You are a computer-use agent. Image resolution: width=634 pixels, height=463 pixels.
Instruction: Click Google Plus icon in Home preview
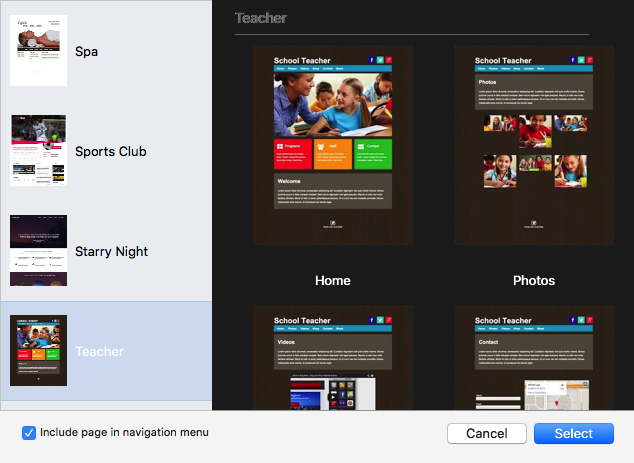pyautogui.click(x=389, y=60)
